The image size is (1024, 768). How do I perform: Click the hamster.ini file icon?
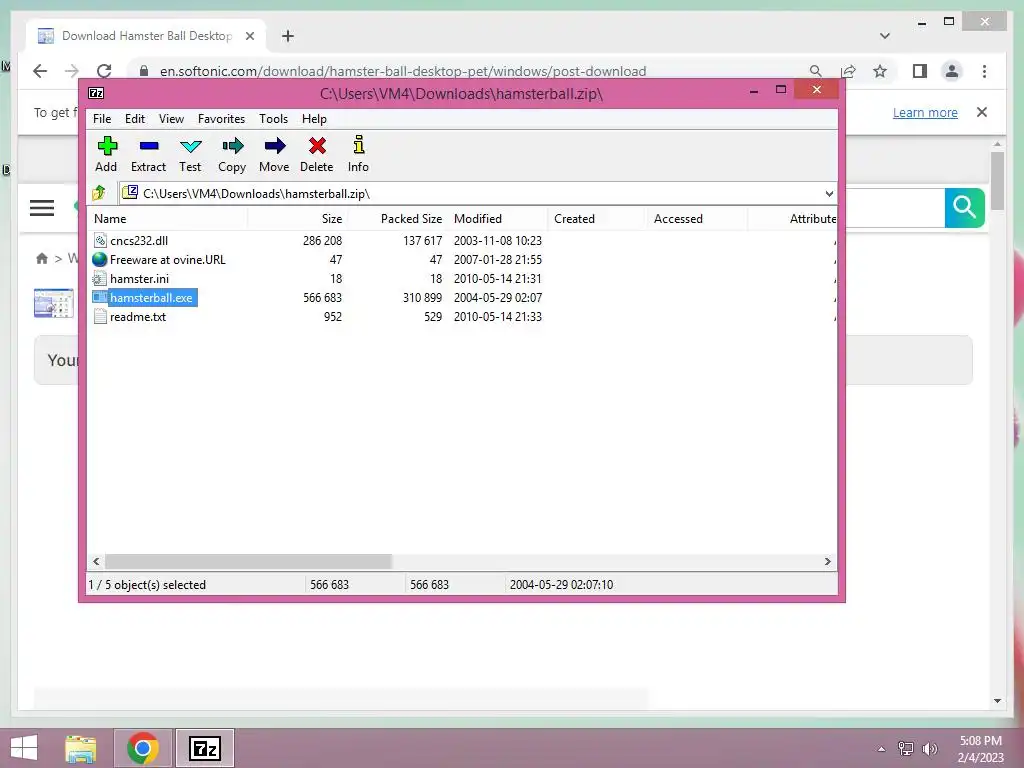point(100,279)
